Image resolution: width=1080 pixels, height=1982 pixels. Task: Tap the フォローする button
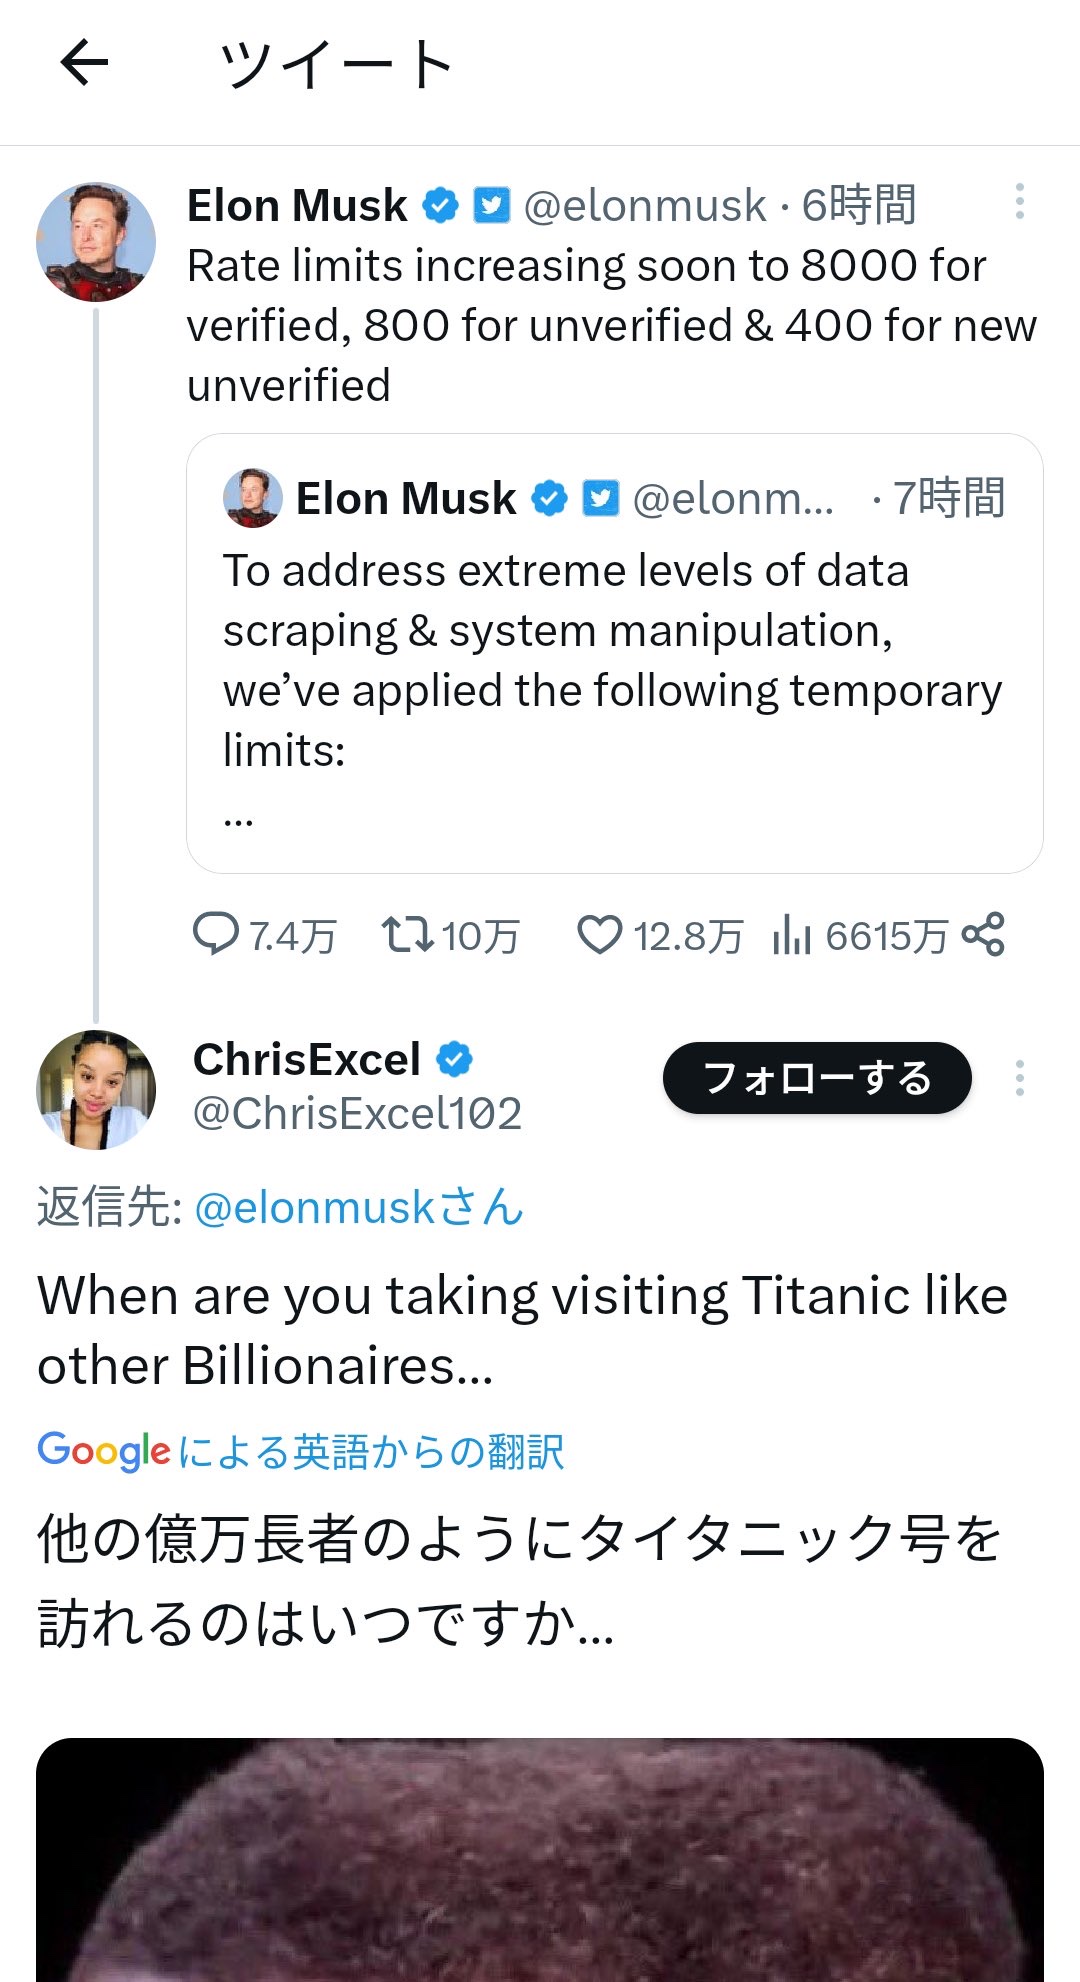coord(817,1078)
